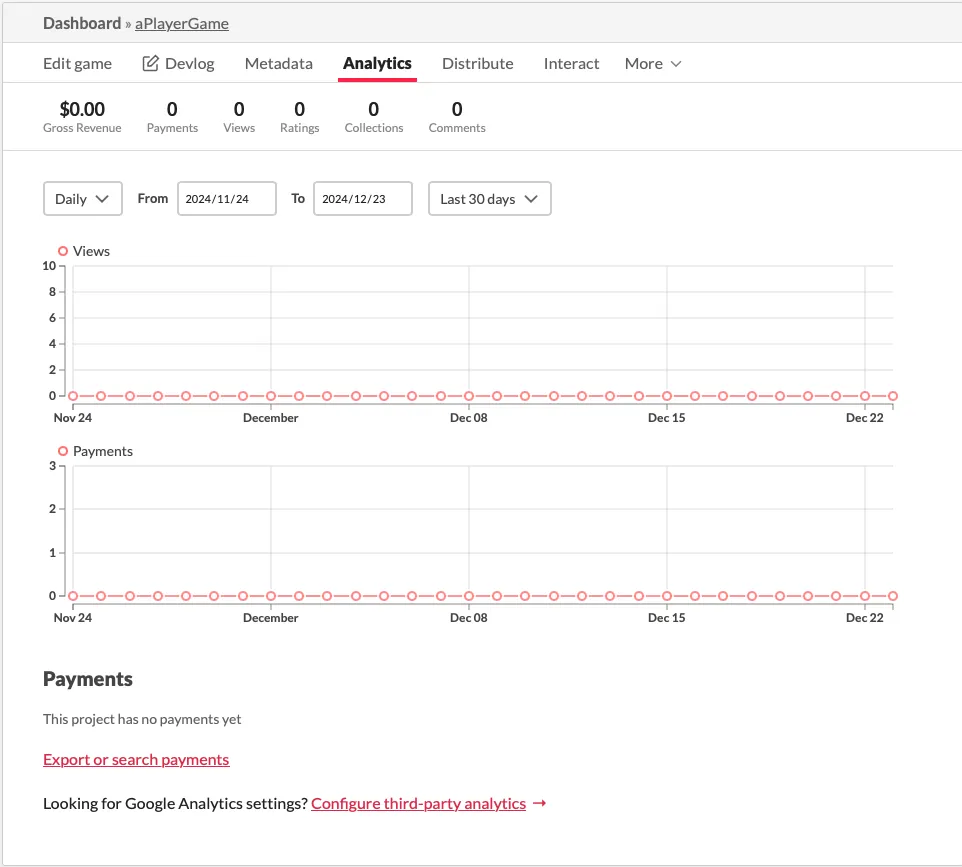Open the aPlayerGame breadcrumb link

[182, 23]
